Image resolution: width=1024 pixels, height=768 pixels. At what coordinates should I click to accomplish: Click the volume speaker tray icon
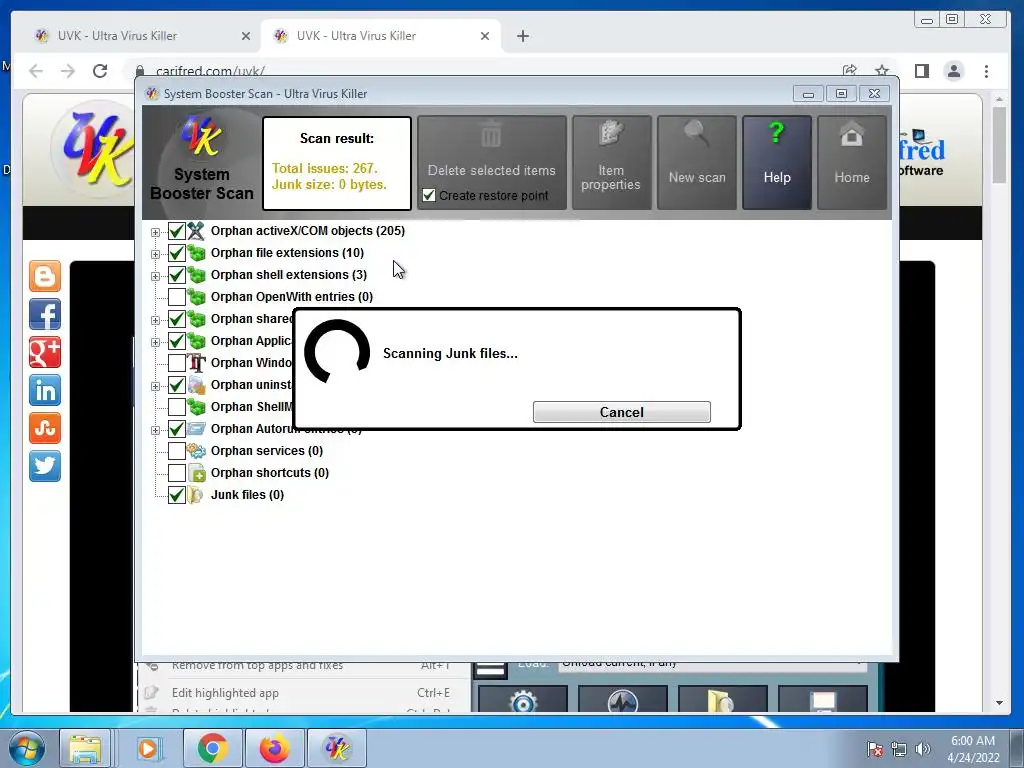[922, 749]
